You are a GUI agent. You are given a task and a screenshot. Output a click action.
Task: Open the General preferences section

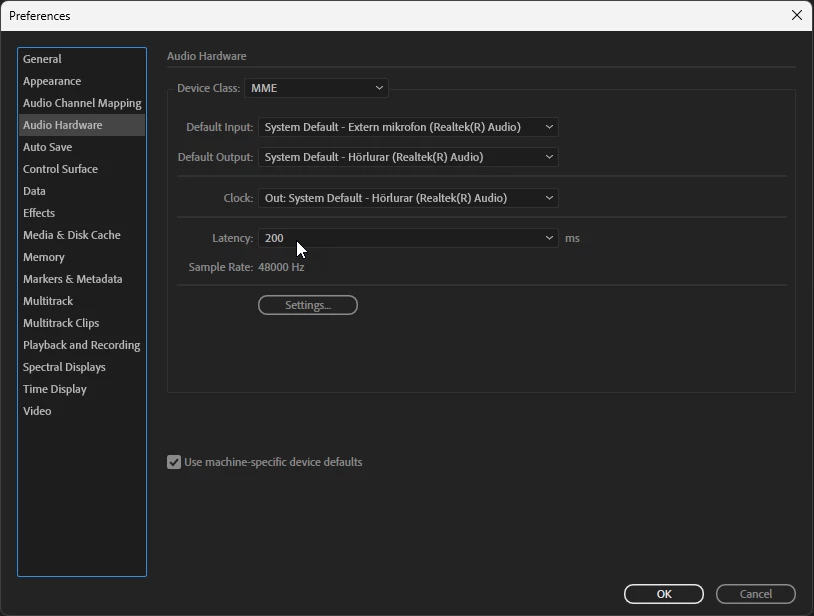coord(82,59)
